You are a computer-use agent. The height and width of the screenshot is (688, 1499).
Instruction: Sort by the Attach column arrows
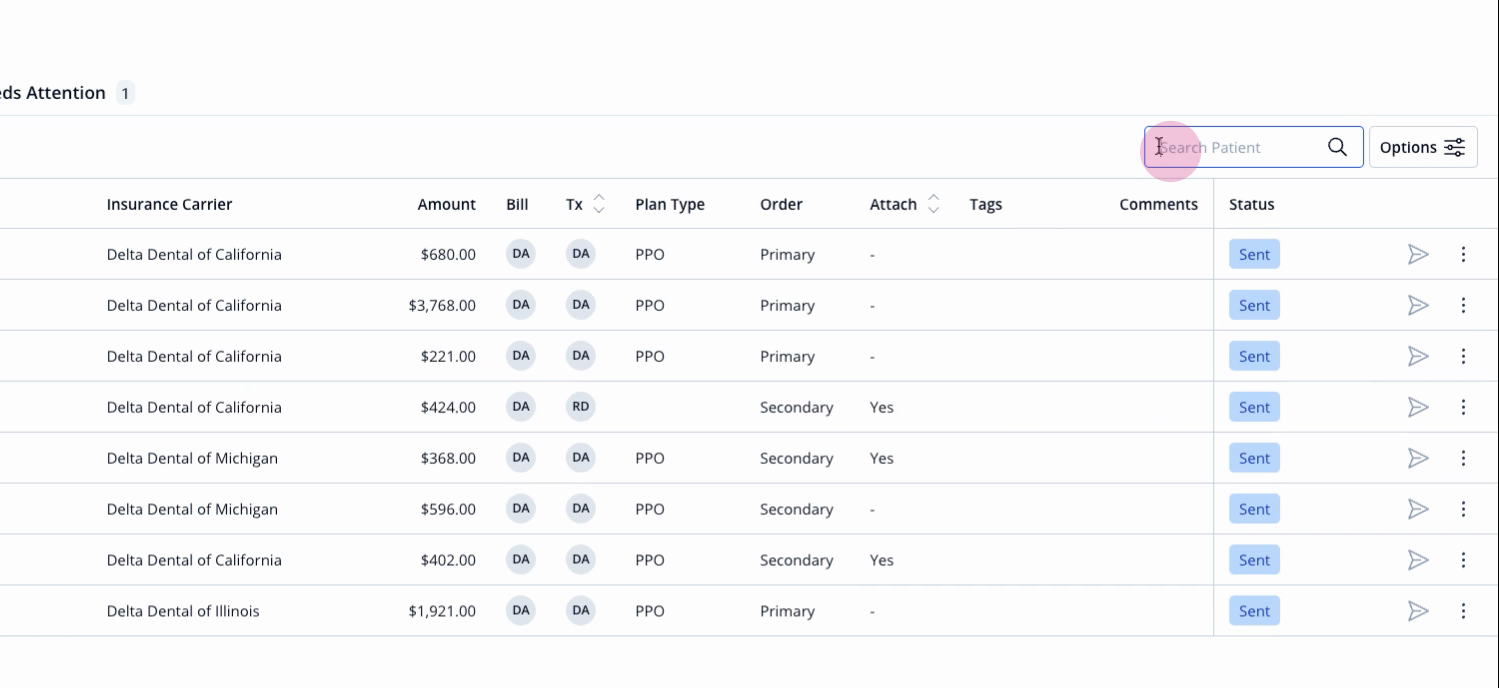[x=934, y=204]
